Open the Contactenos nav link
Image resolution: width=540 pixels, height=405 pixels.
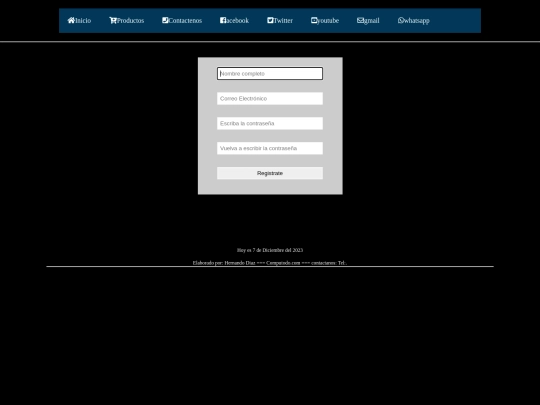click(x=185, y=21)
